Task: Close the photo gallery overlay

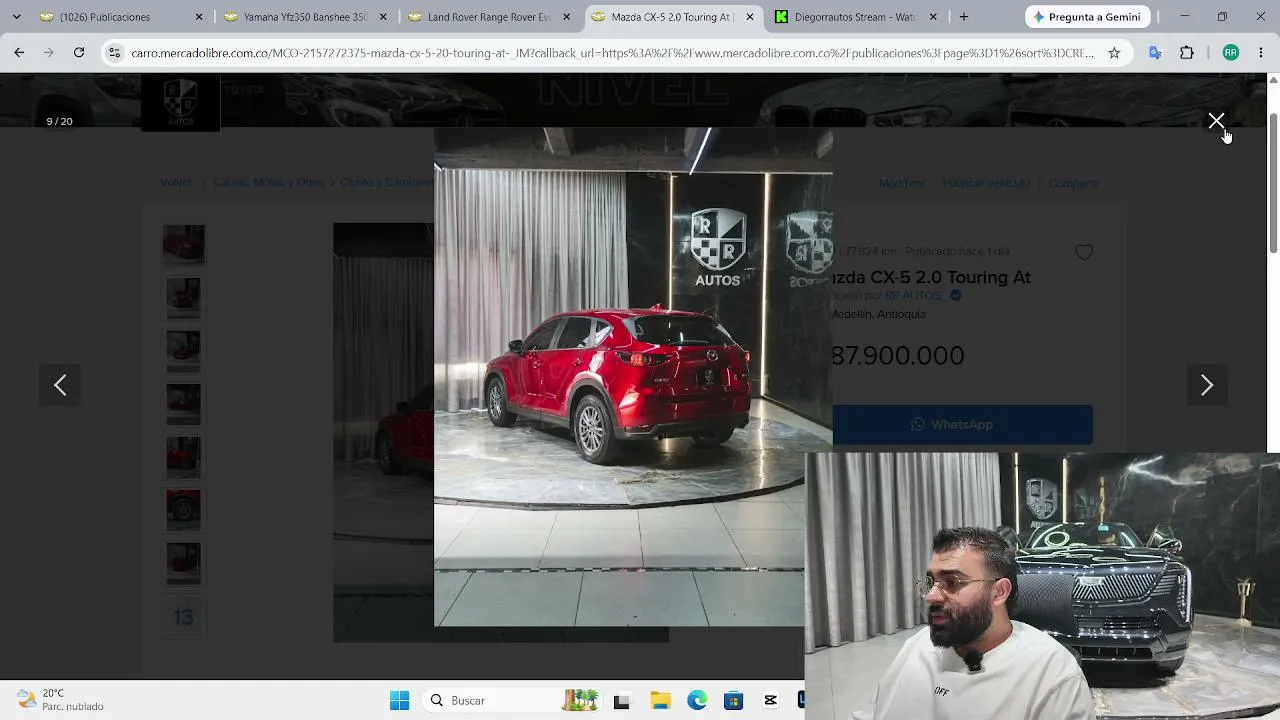Action: tap(1216, 121)
